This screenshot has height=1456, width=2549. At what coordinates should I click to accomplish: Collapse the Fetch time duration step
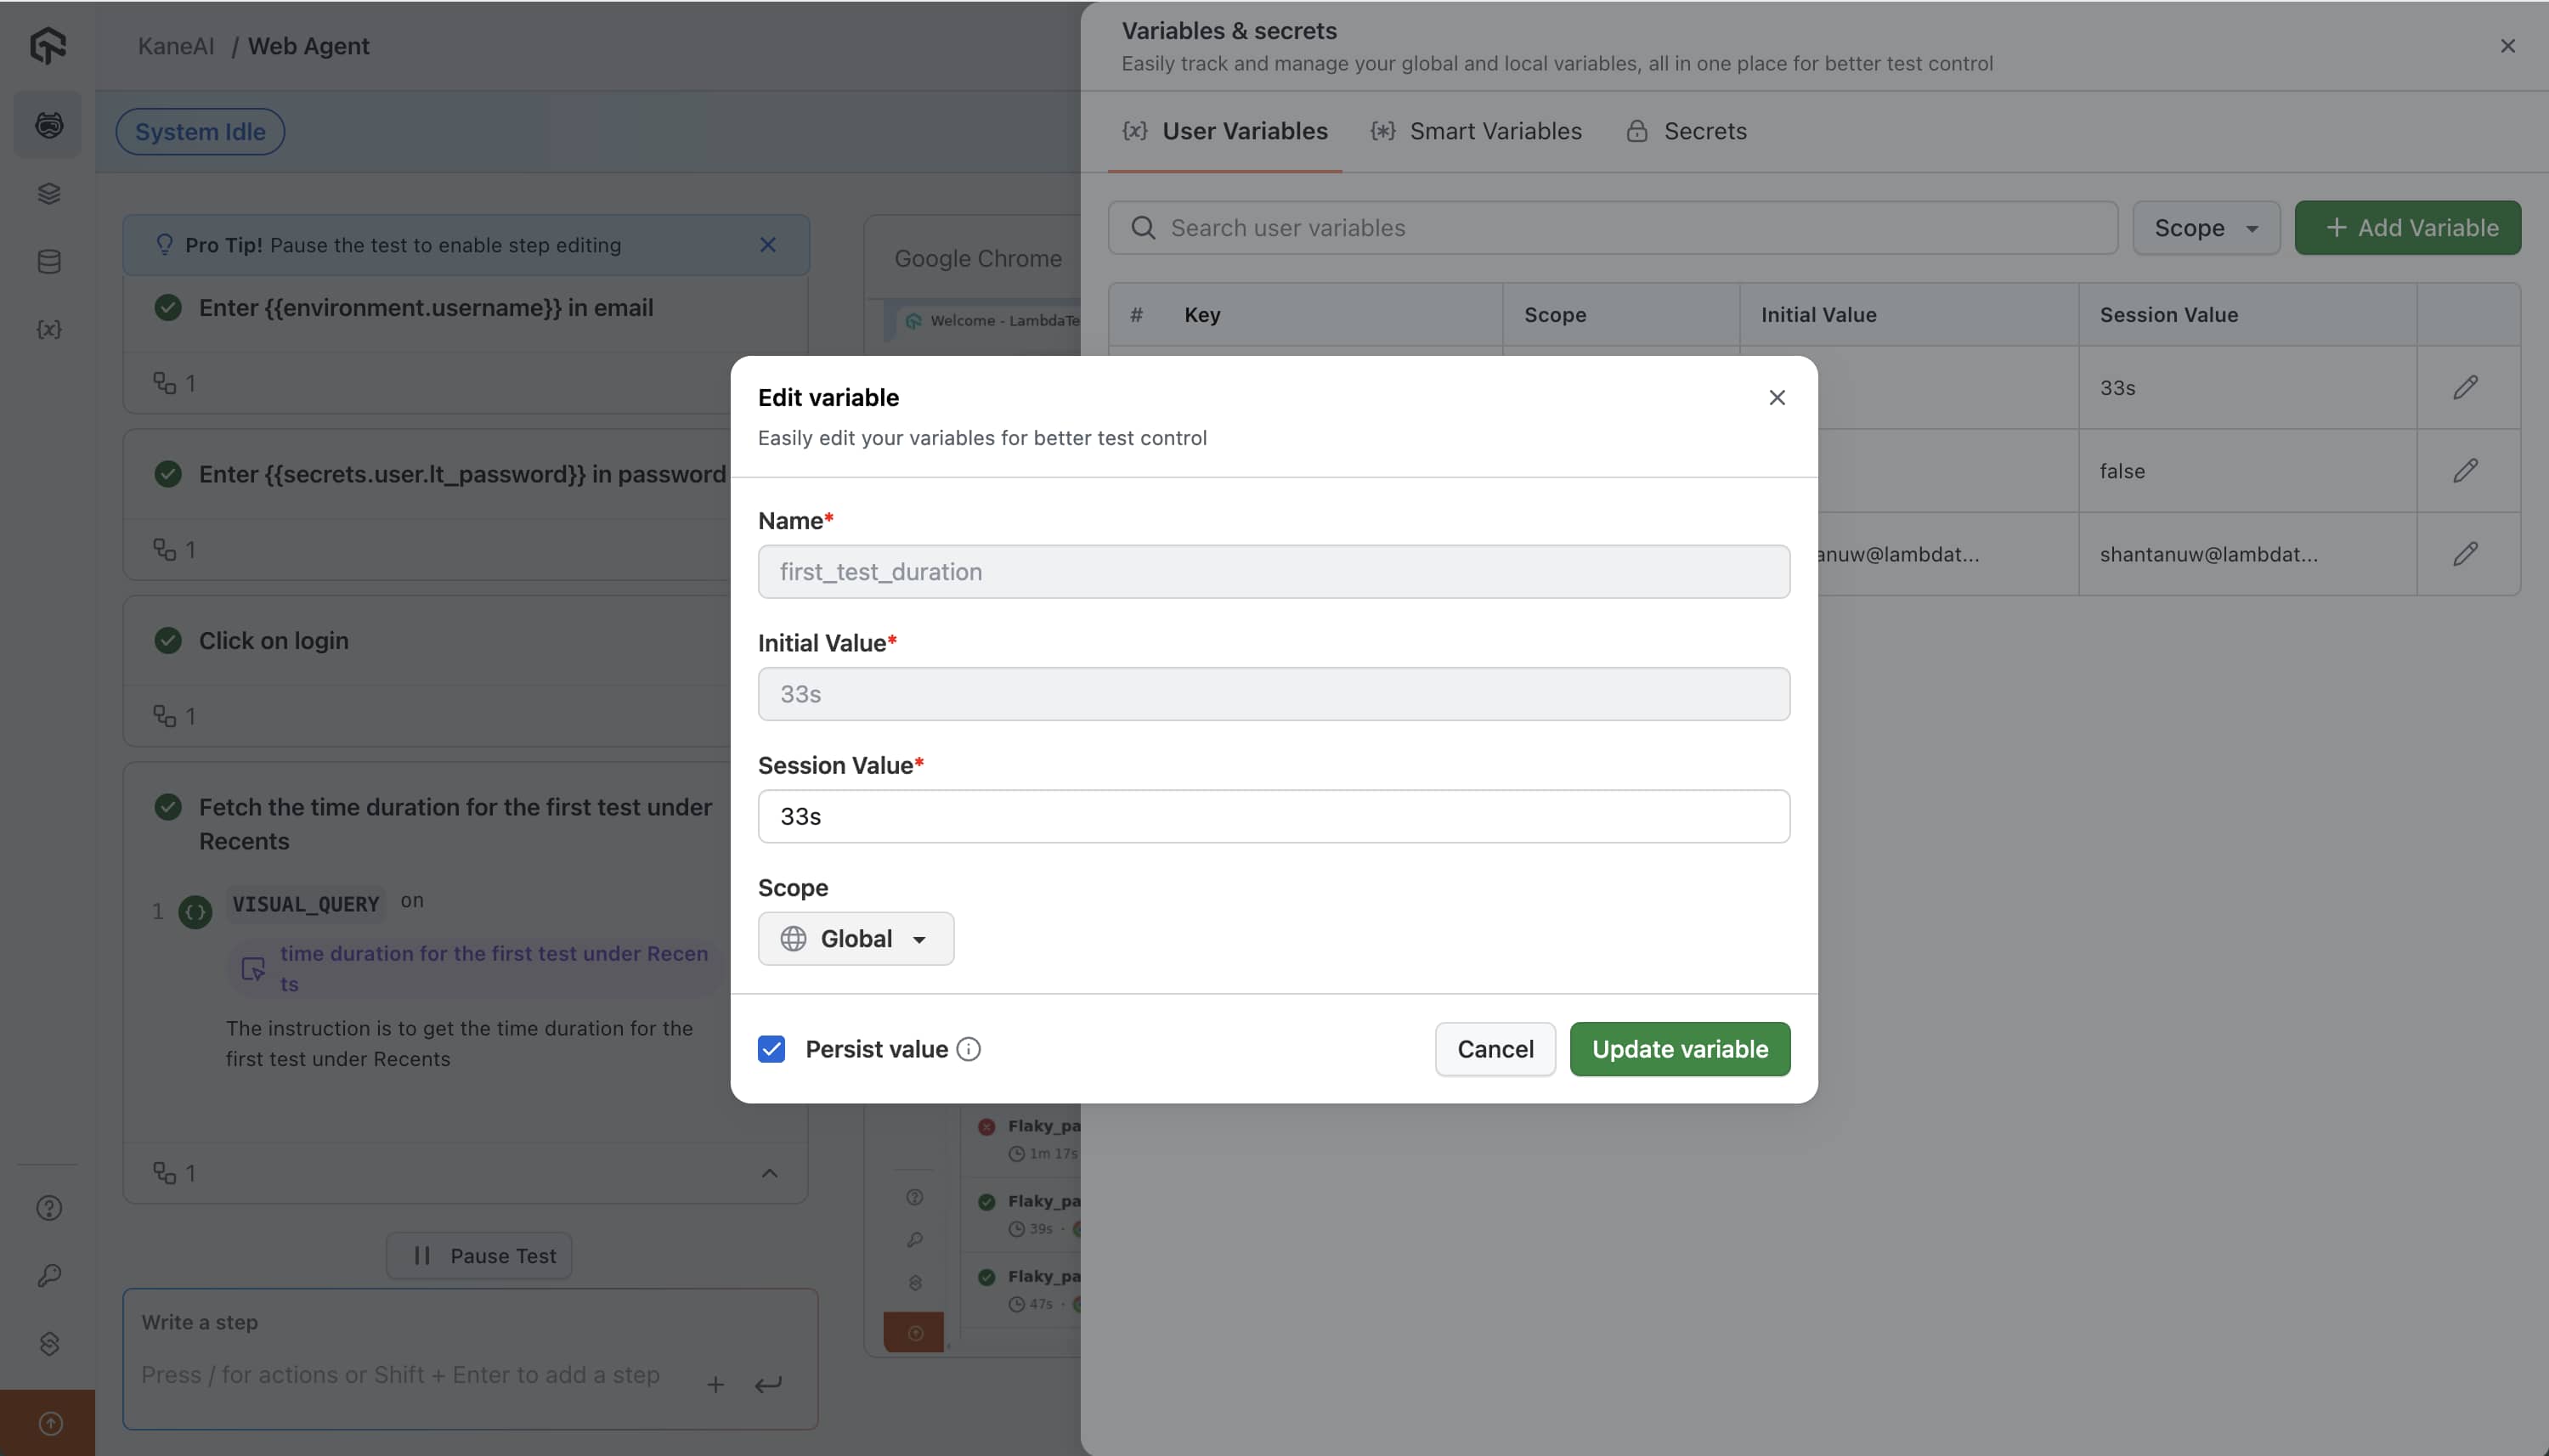769,1173
